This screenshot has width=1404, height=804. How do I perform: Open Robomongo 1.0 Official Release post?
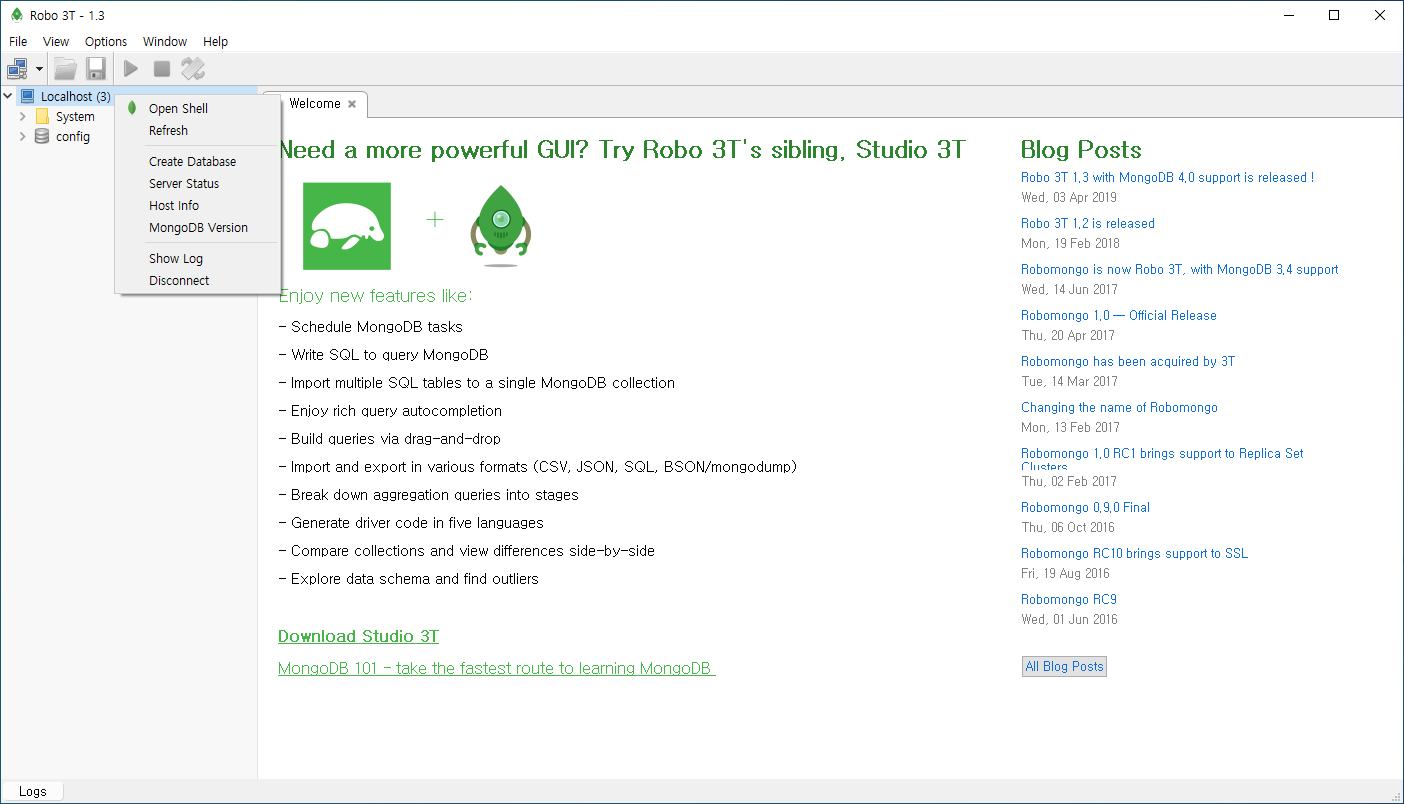(1119, 315)
